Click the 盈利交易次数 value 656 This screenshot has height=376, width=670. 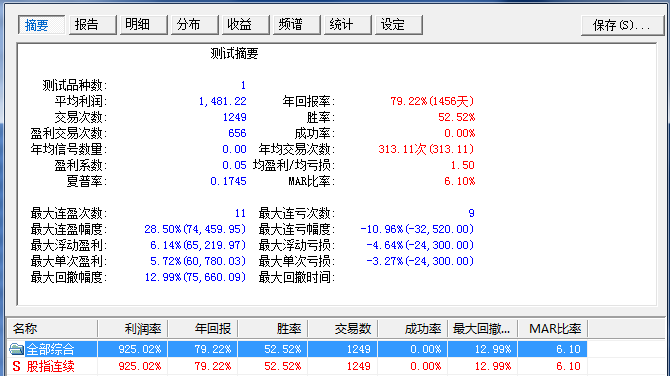pos(237,133)
